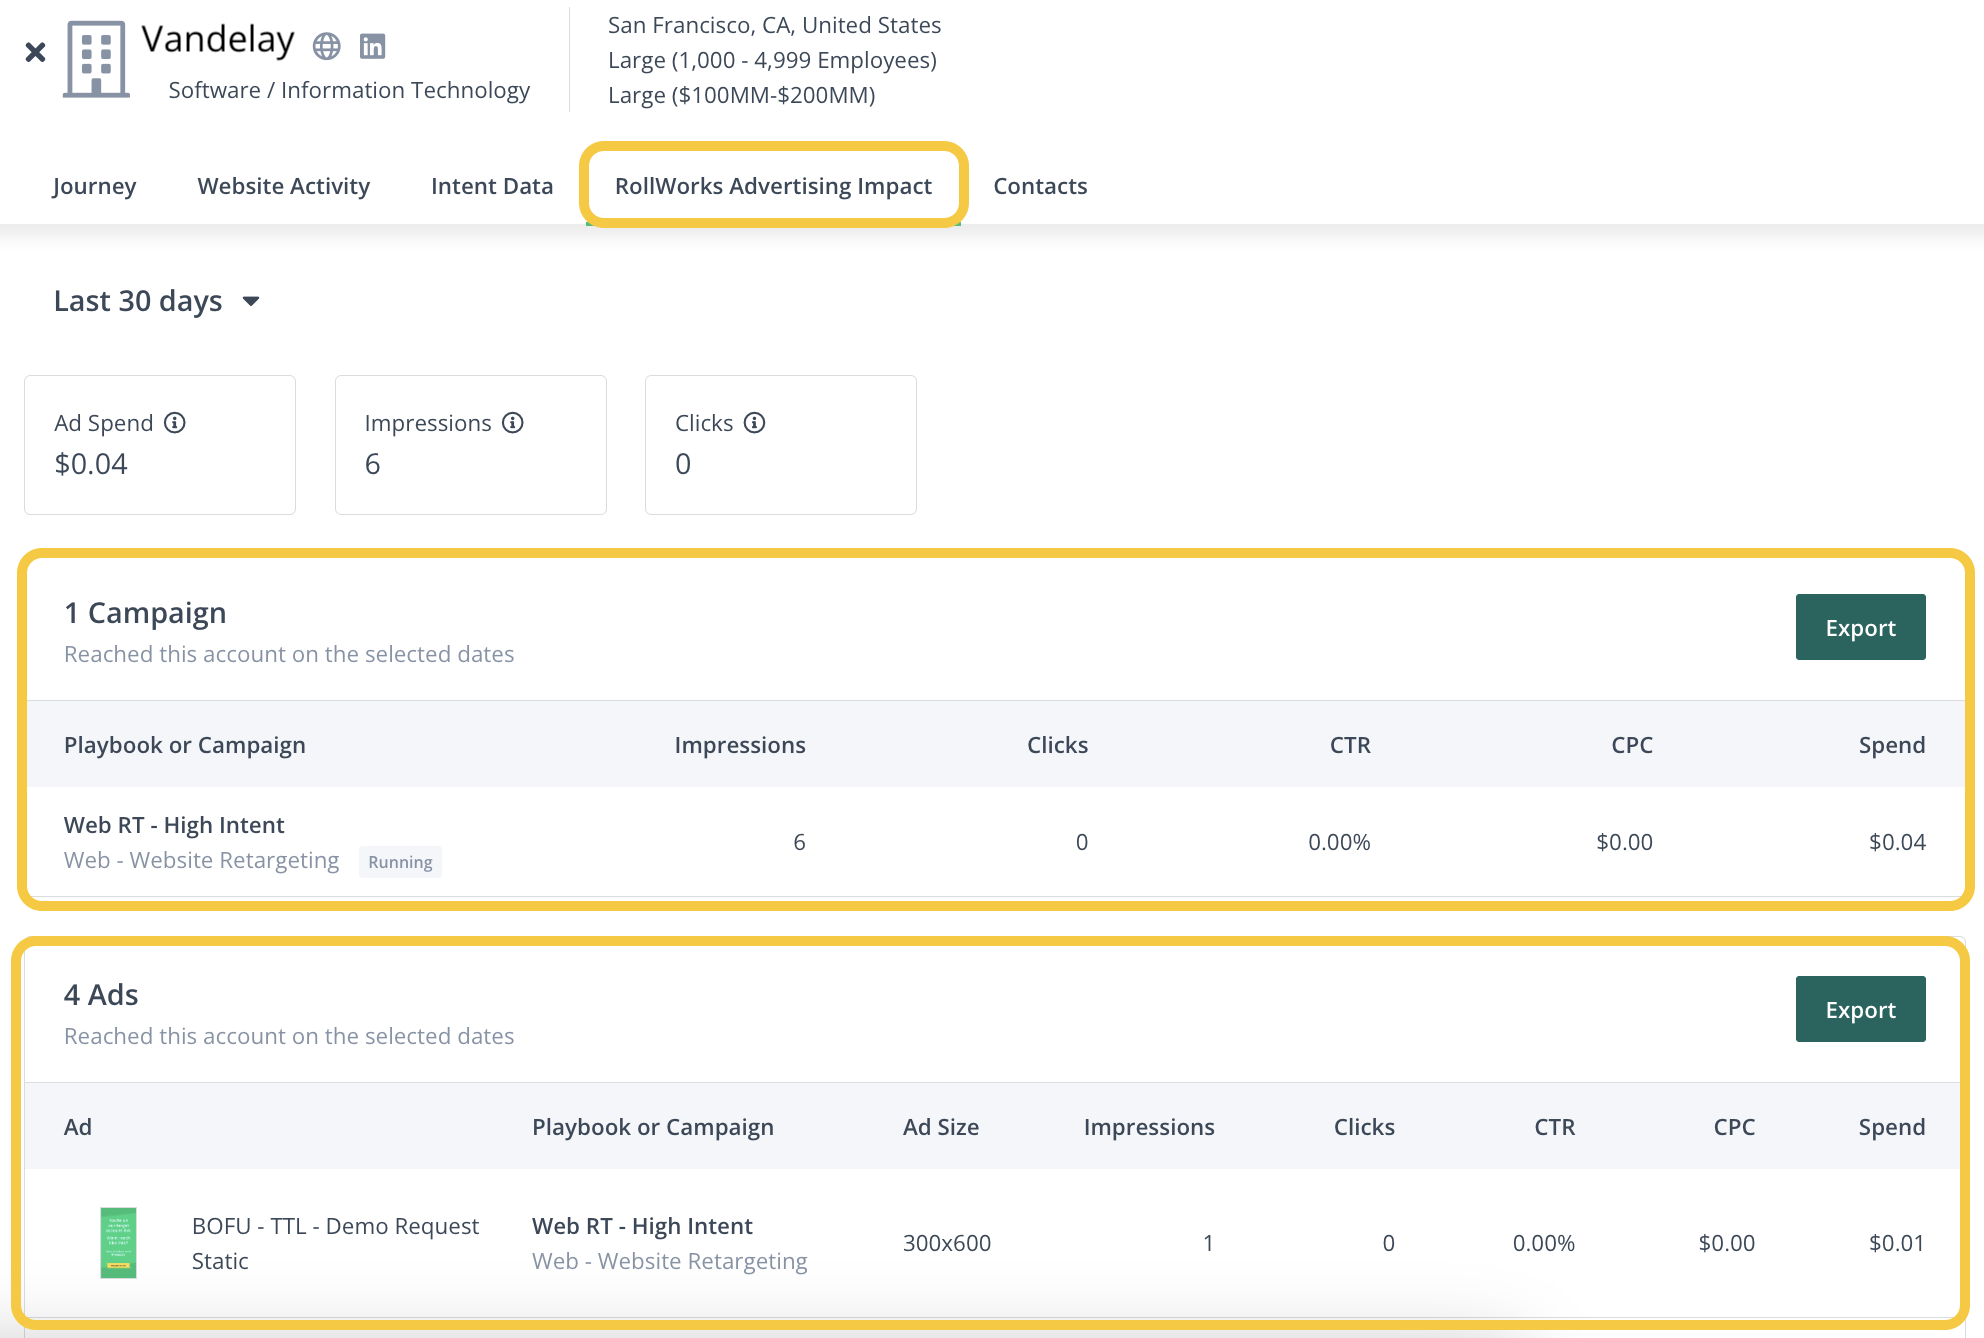Click Spend column header in Ads table

point(1892,1127)
